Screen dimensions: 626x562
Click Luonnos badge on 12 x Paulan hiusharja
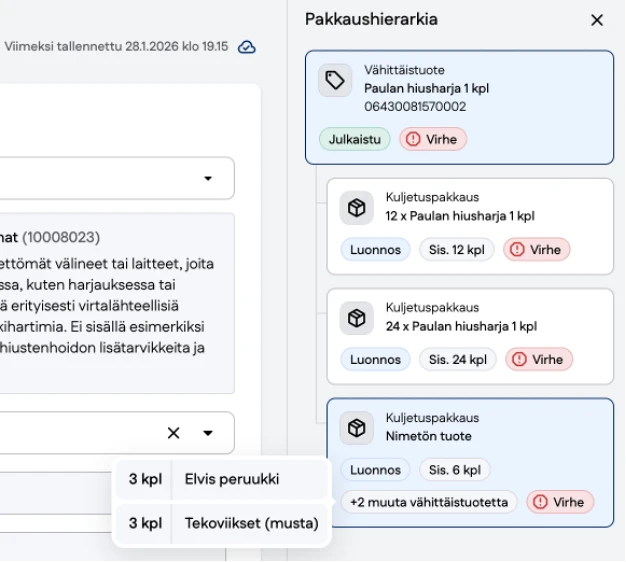[375, 249]
